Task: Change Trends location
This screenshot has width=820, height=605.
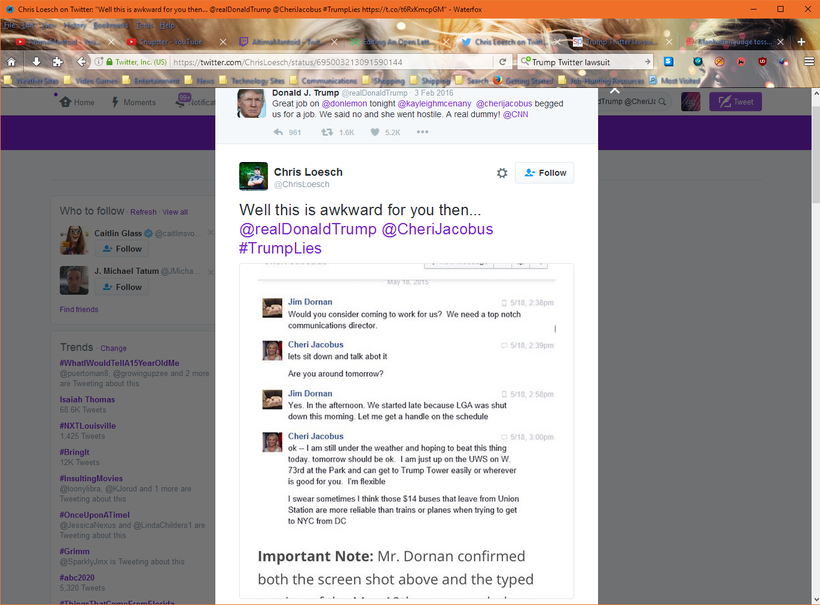Action: tap(113, 348)
